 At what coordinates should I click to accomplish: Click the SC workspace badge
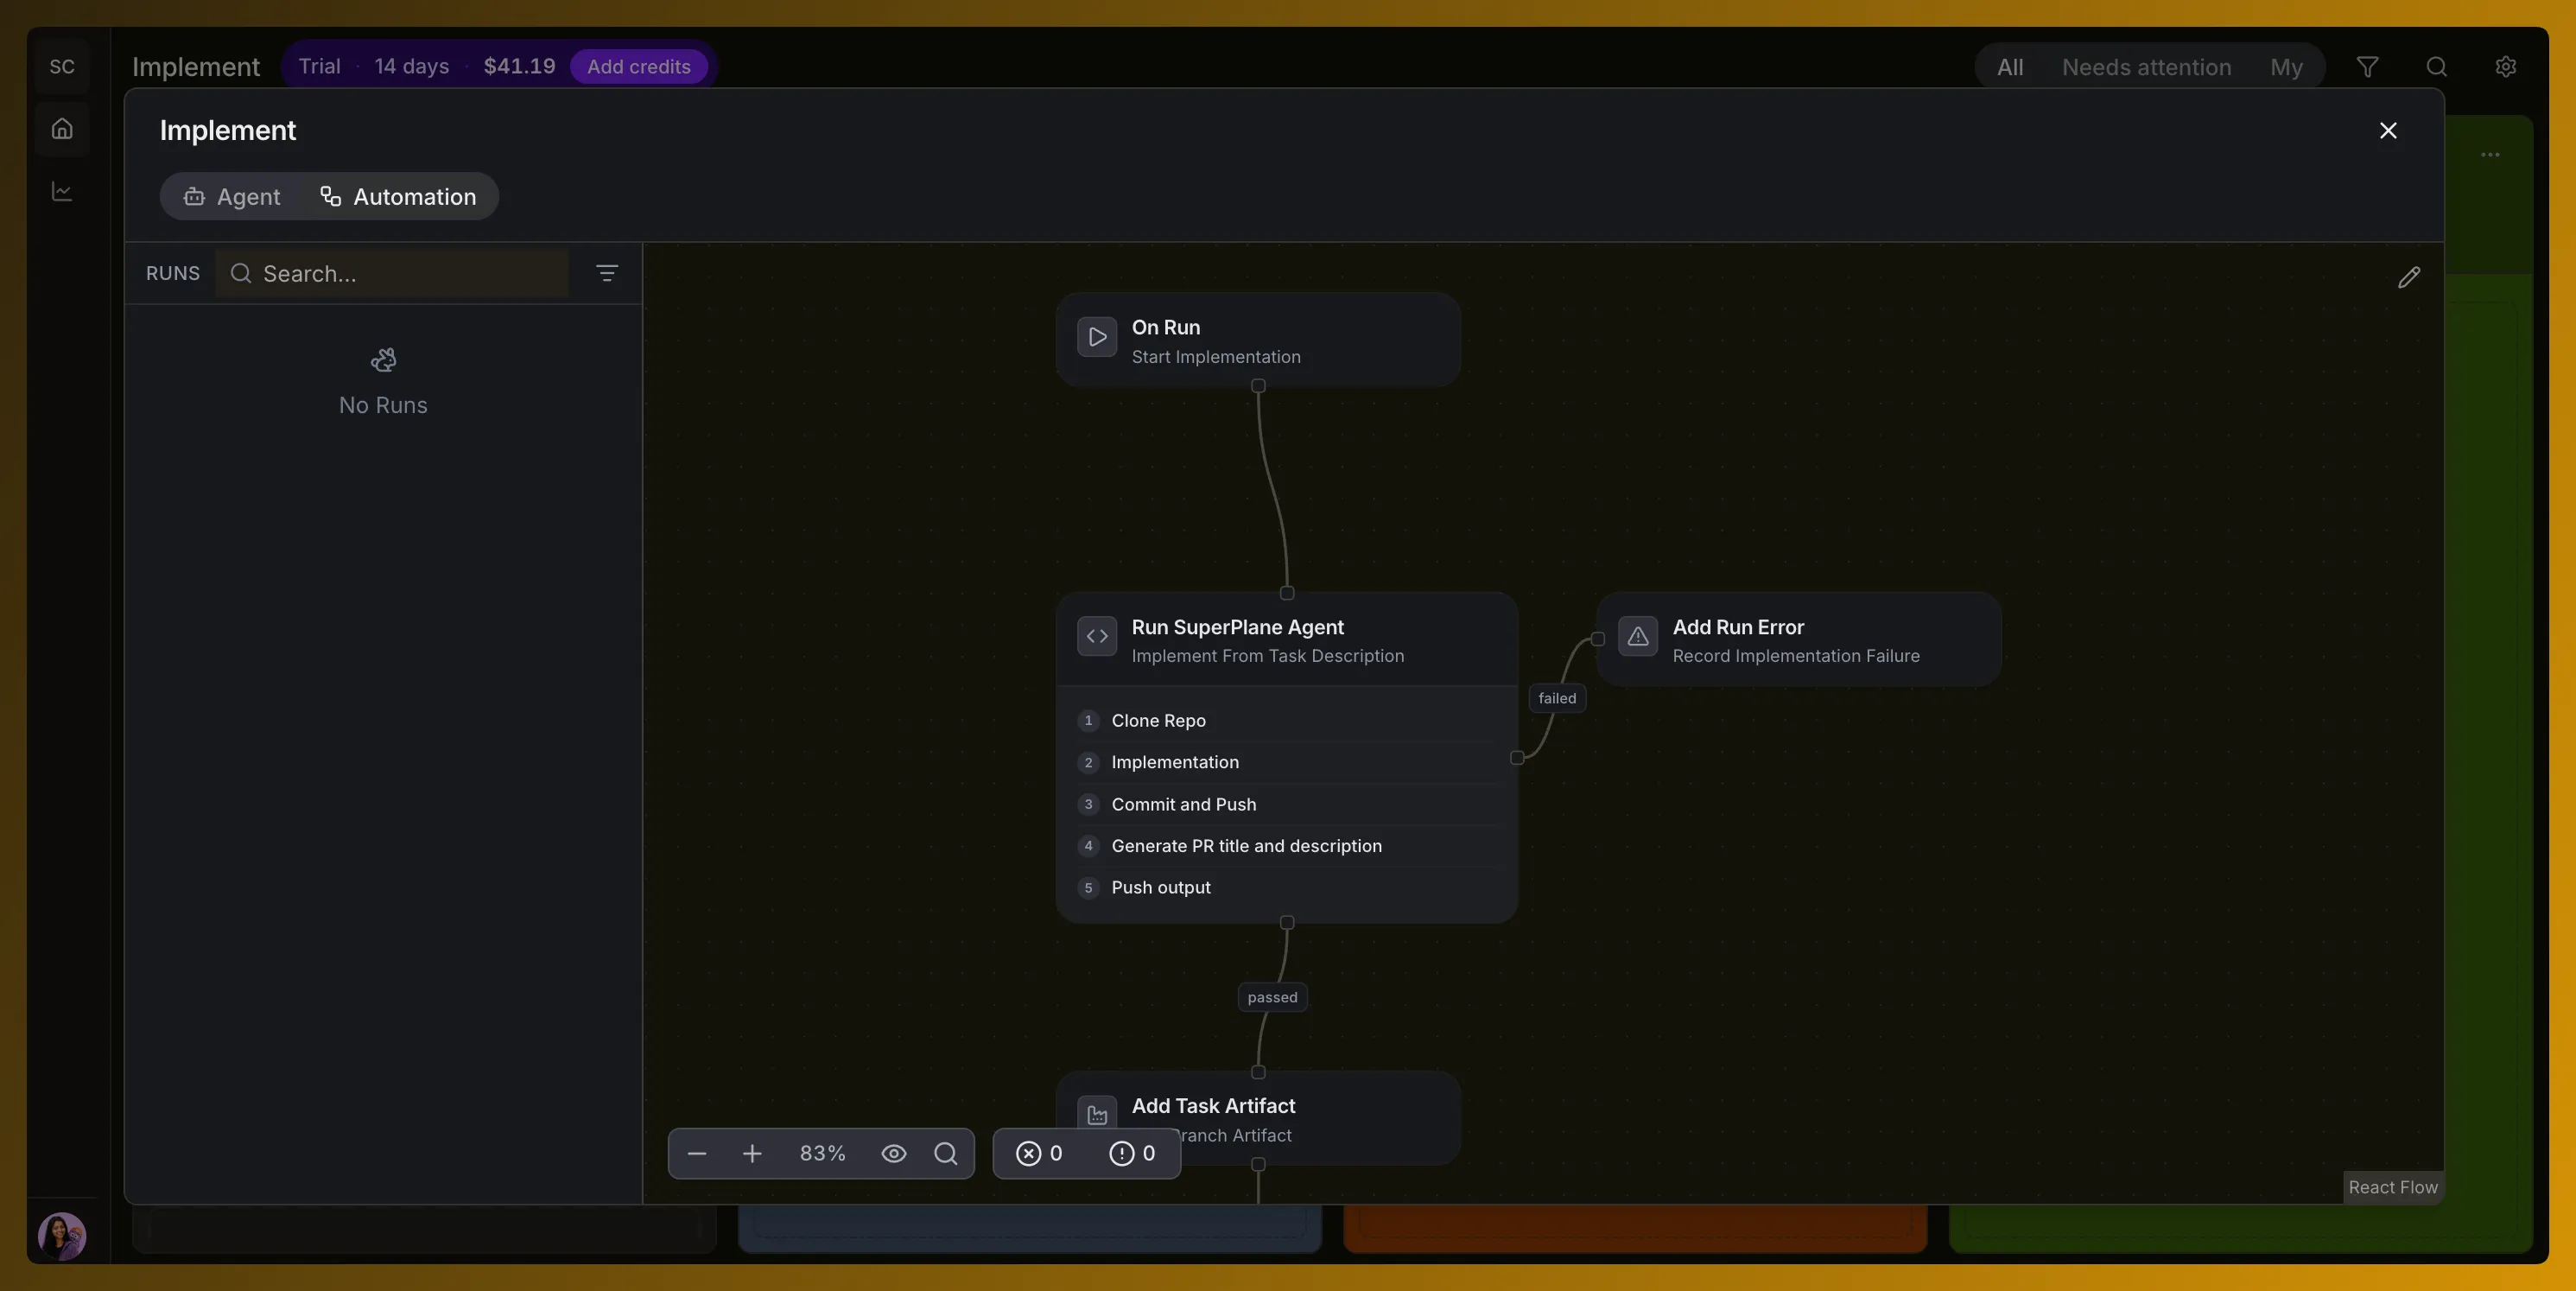click(62, 66)
